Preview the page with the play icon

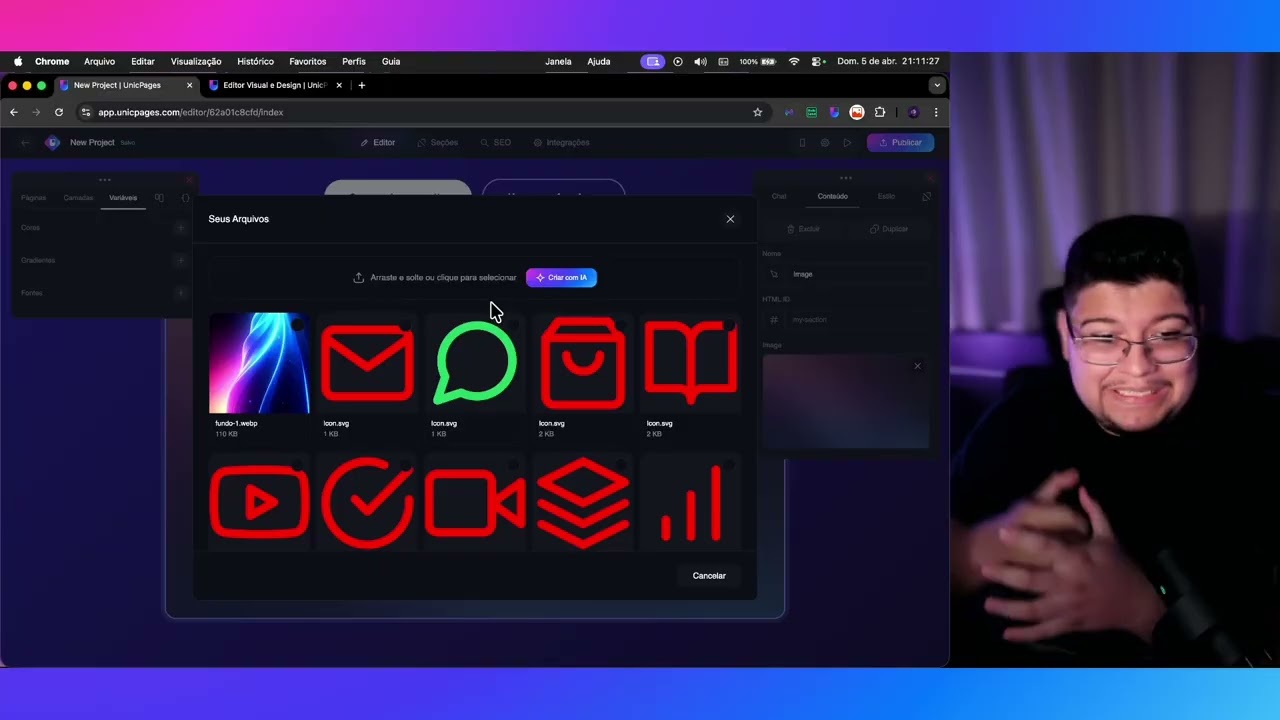(x=847, y=143)
